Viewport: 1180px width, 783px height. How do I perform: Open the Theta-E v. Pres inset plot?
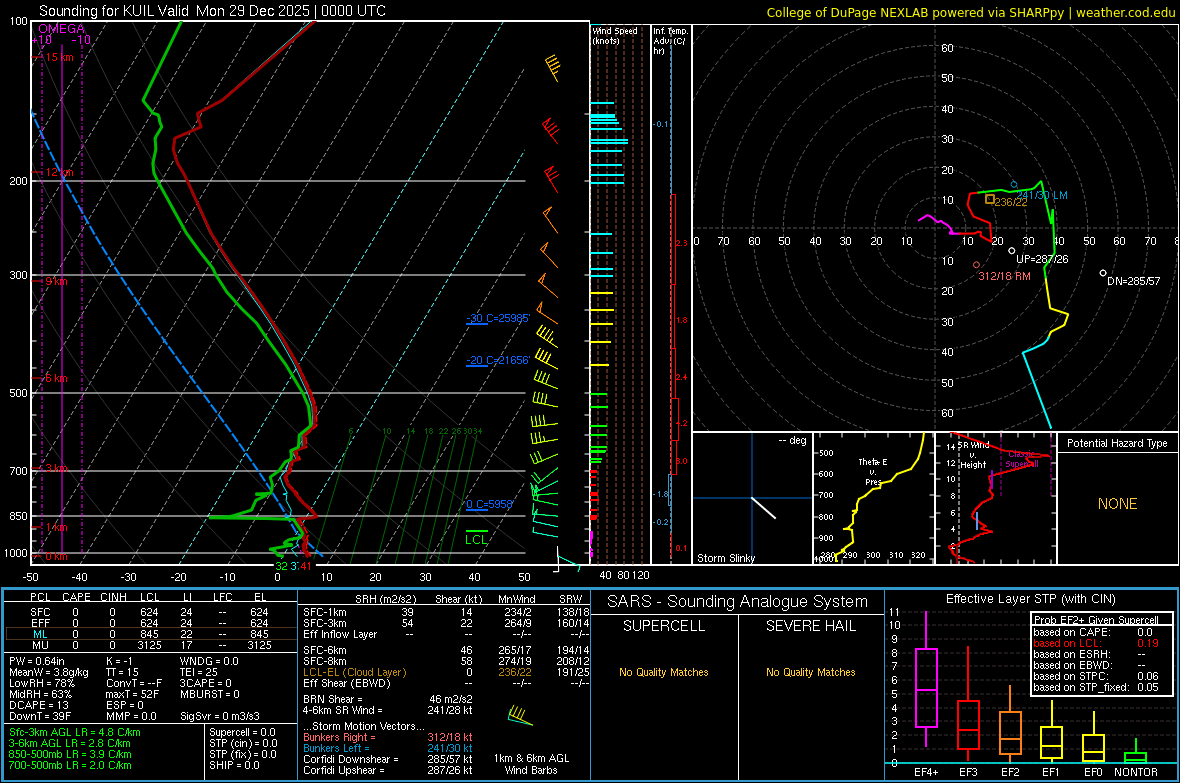point(873,498)
